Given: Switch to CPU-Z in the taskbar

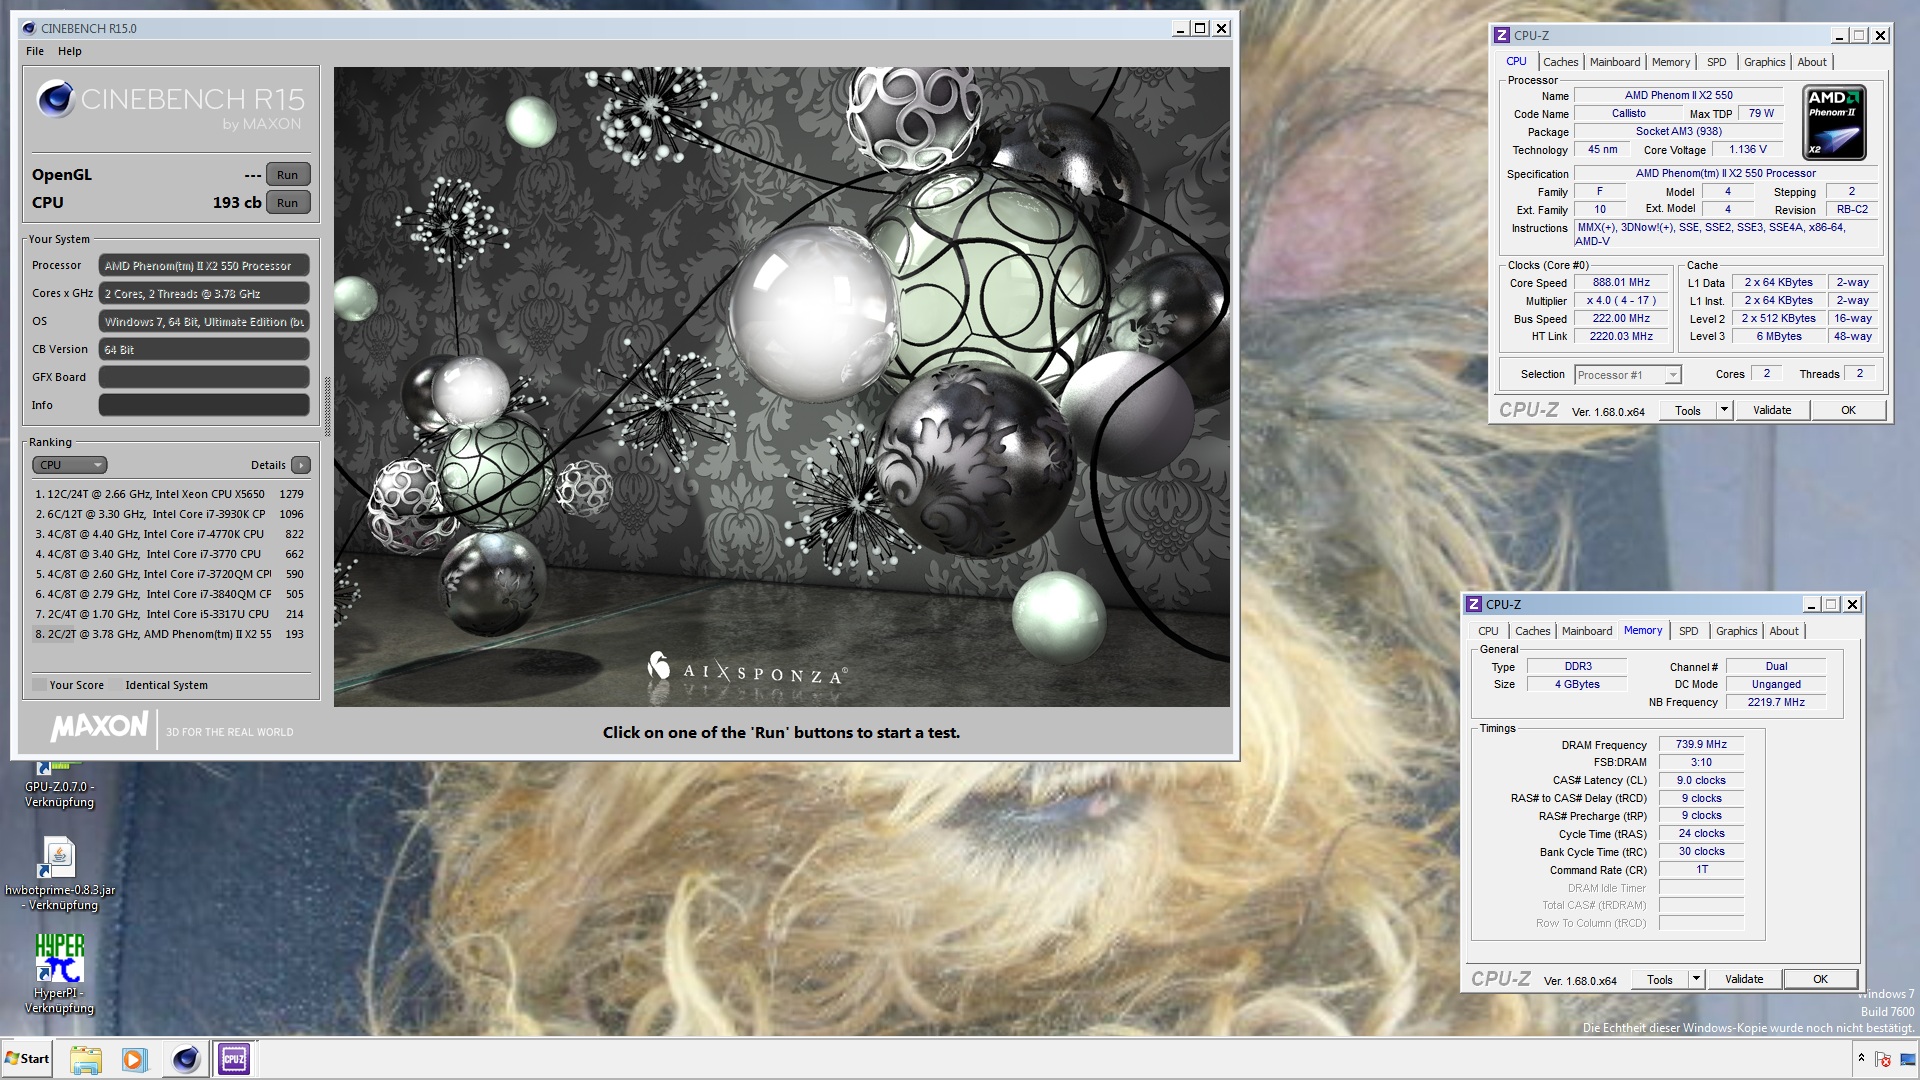Looking at the screenshot, I should tap(234, 1059).
